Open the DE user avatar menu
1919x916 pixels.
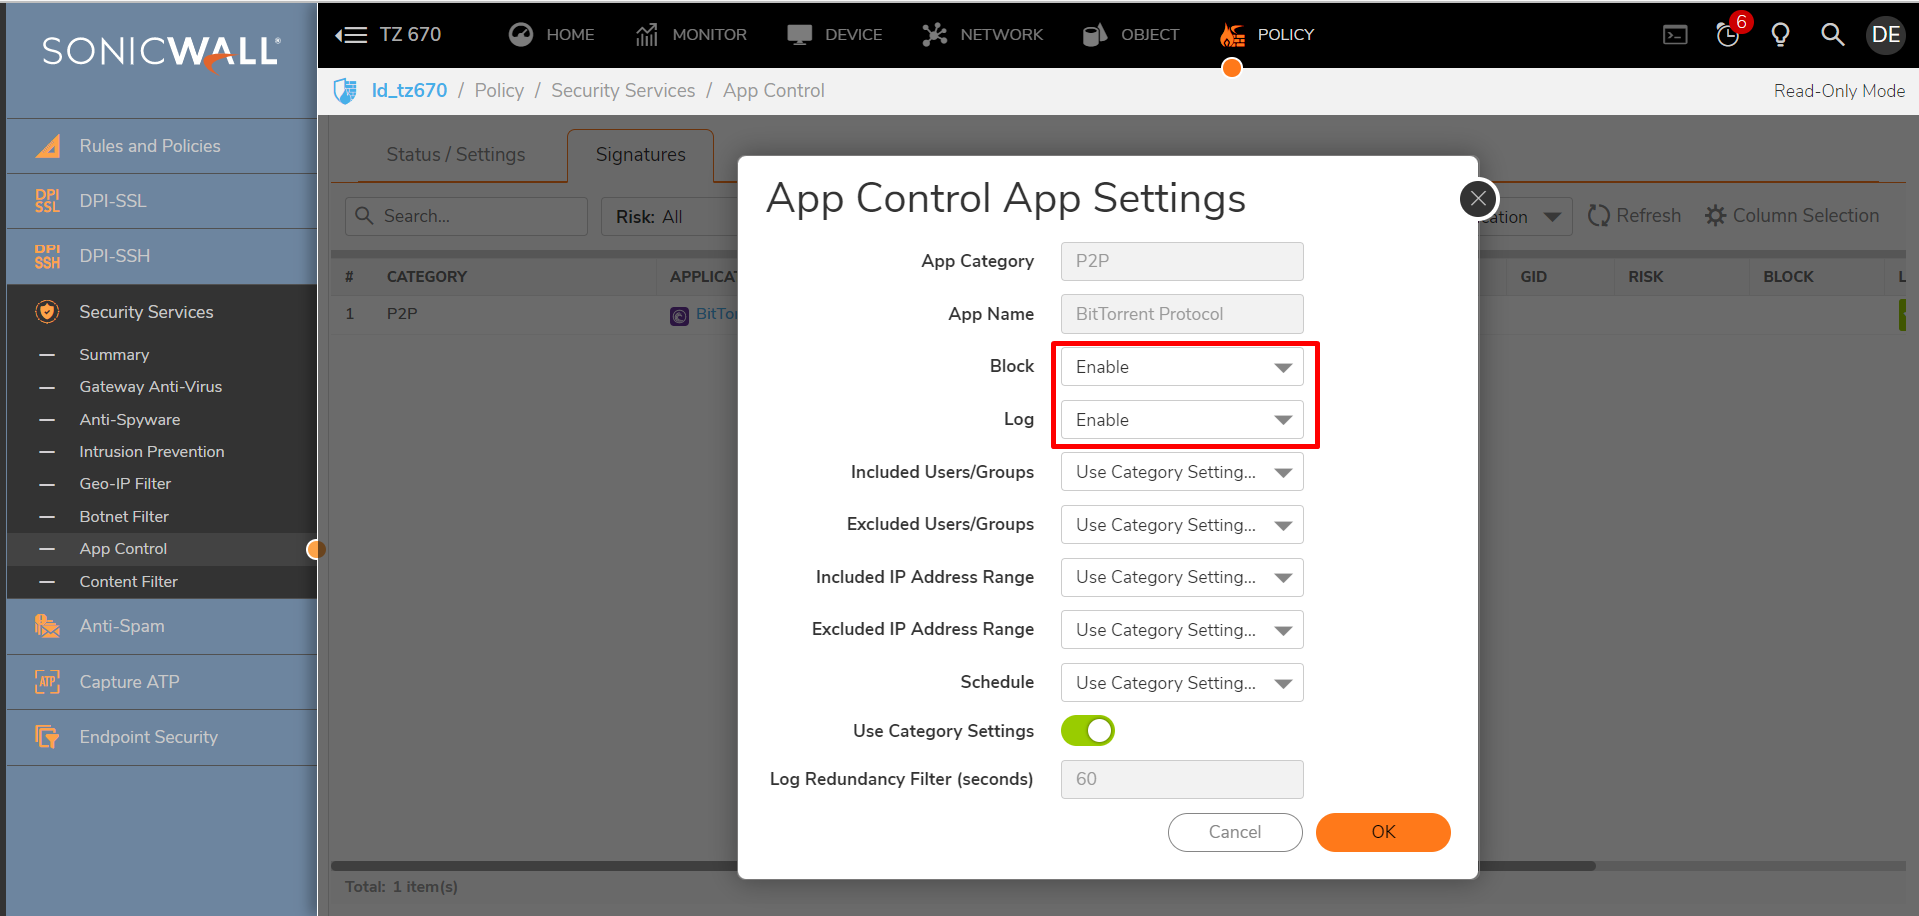(x=1885, y=35)
